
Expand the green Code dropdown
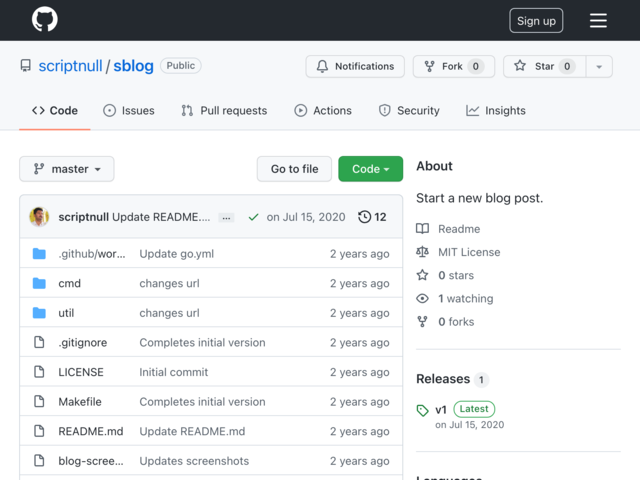(371, 169)
